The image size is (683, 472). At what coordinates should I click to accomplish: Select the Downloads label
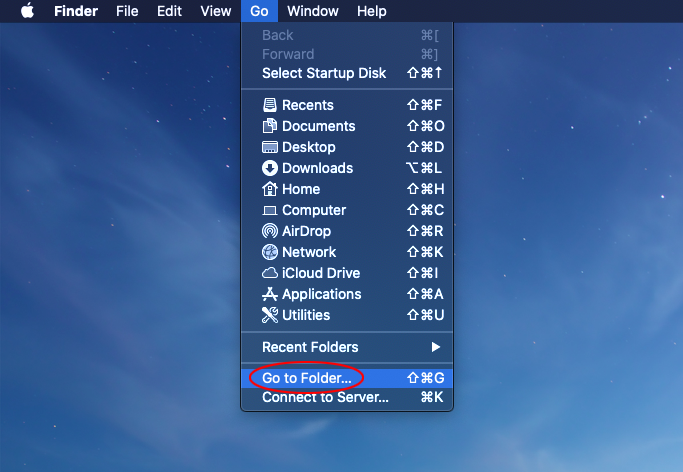pyautogui.click(x=318, y=168)
